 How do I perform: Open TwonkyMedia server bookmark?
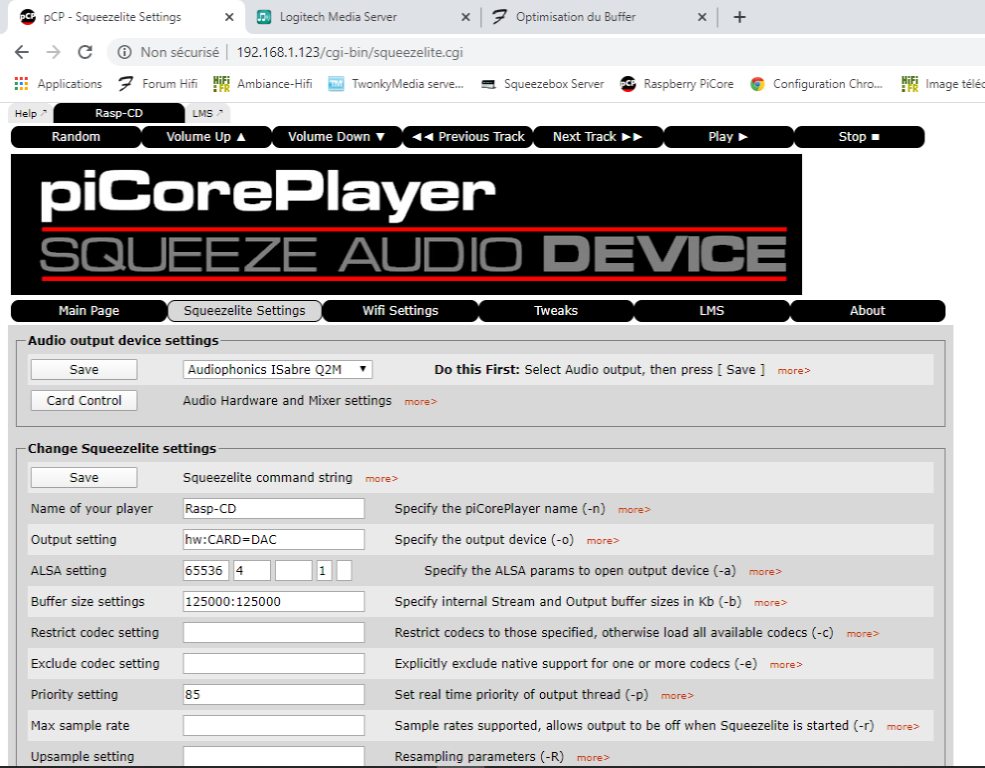(x=396, y=84)
